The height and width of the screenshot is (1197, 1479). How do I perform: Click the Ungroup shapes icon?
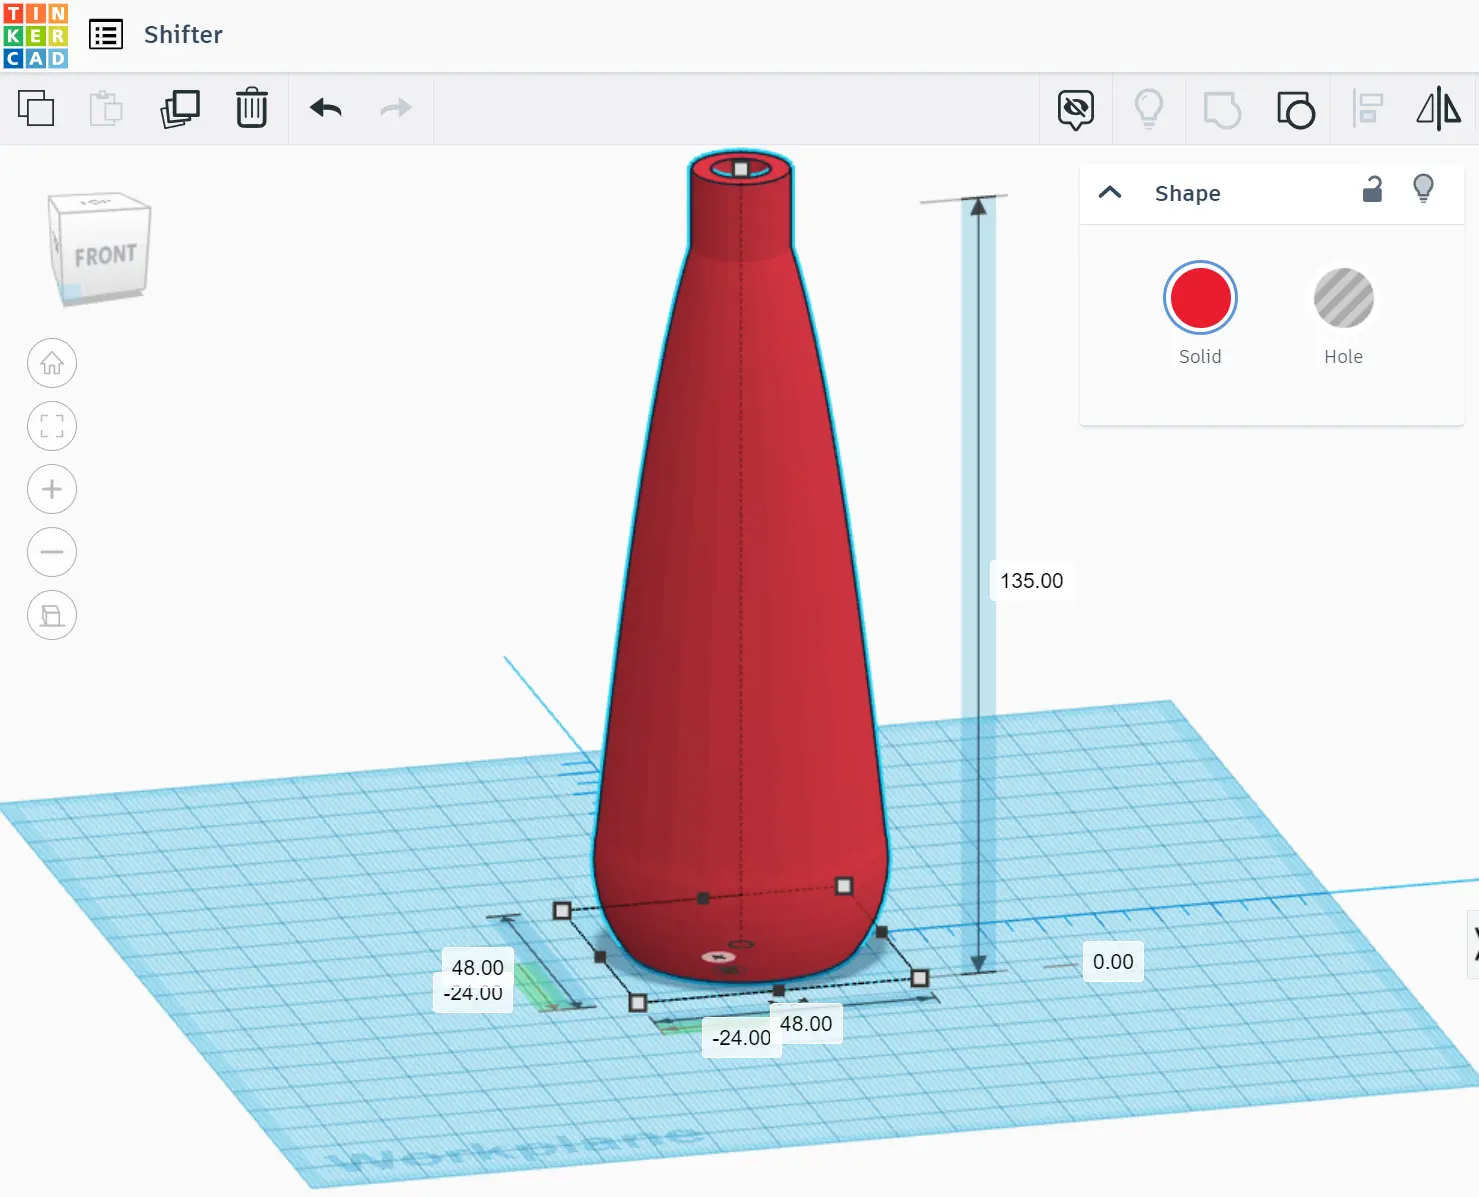[1295, 109]
